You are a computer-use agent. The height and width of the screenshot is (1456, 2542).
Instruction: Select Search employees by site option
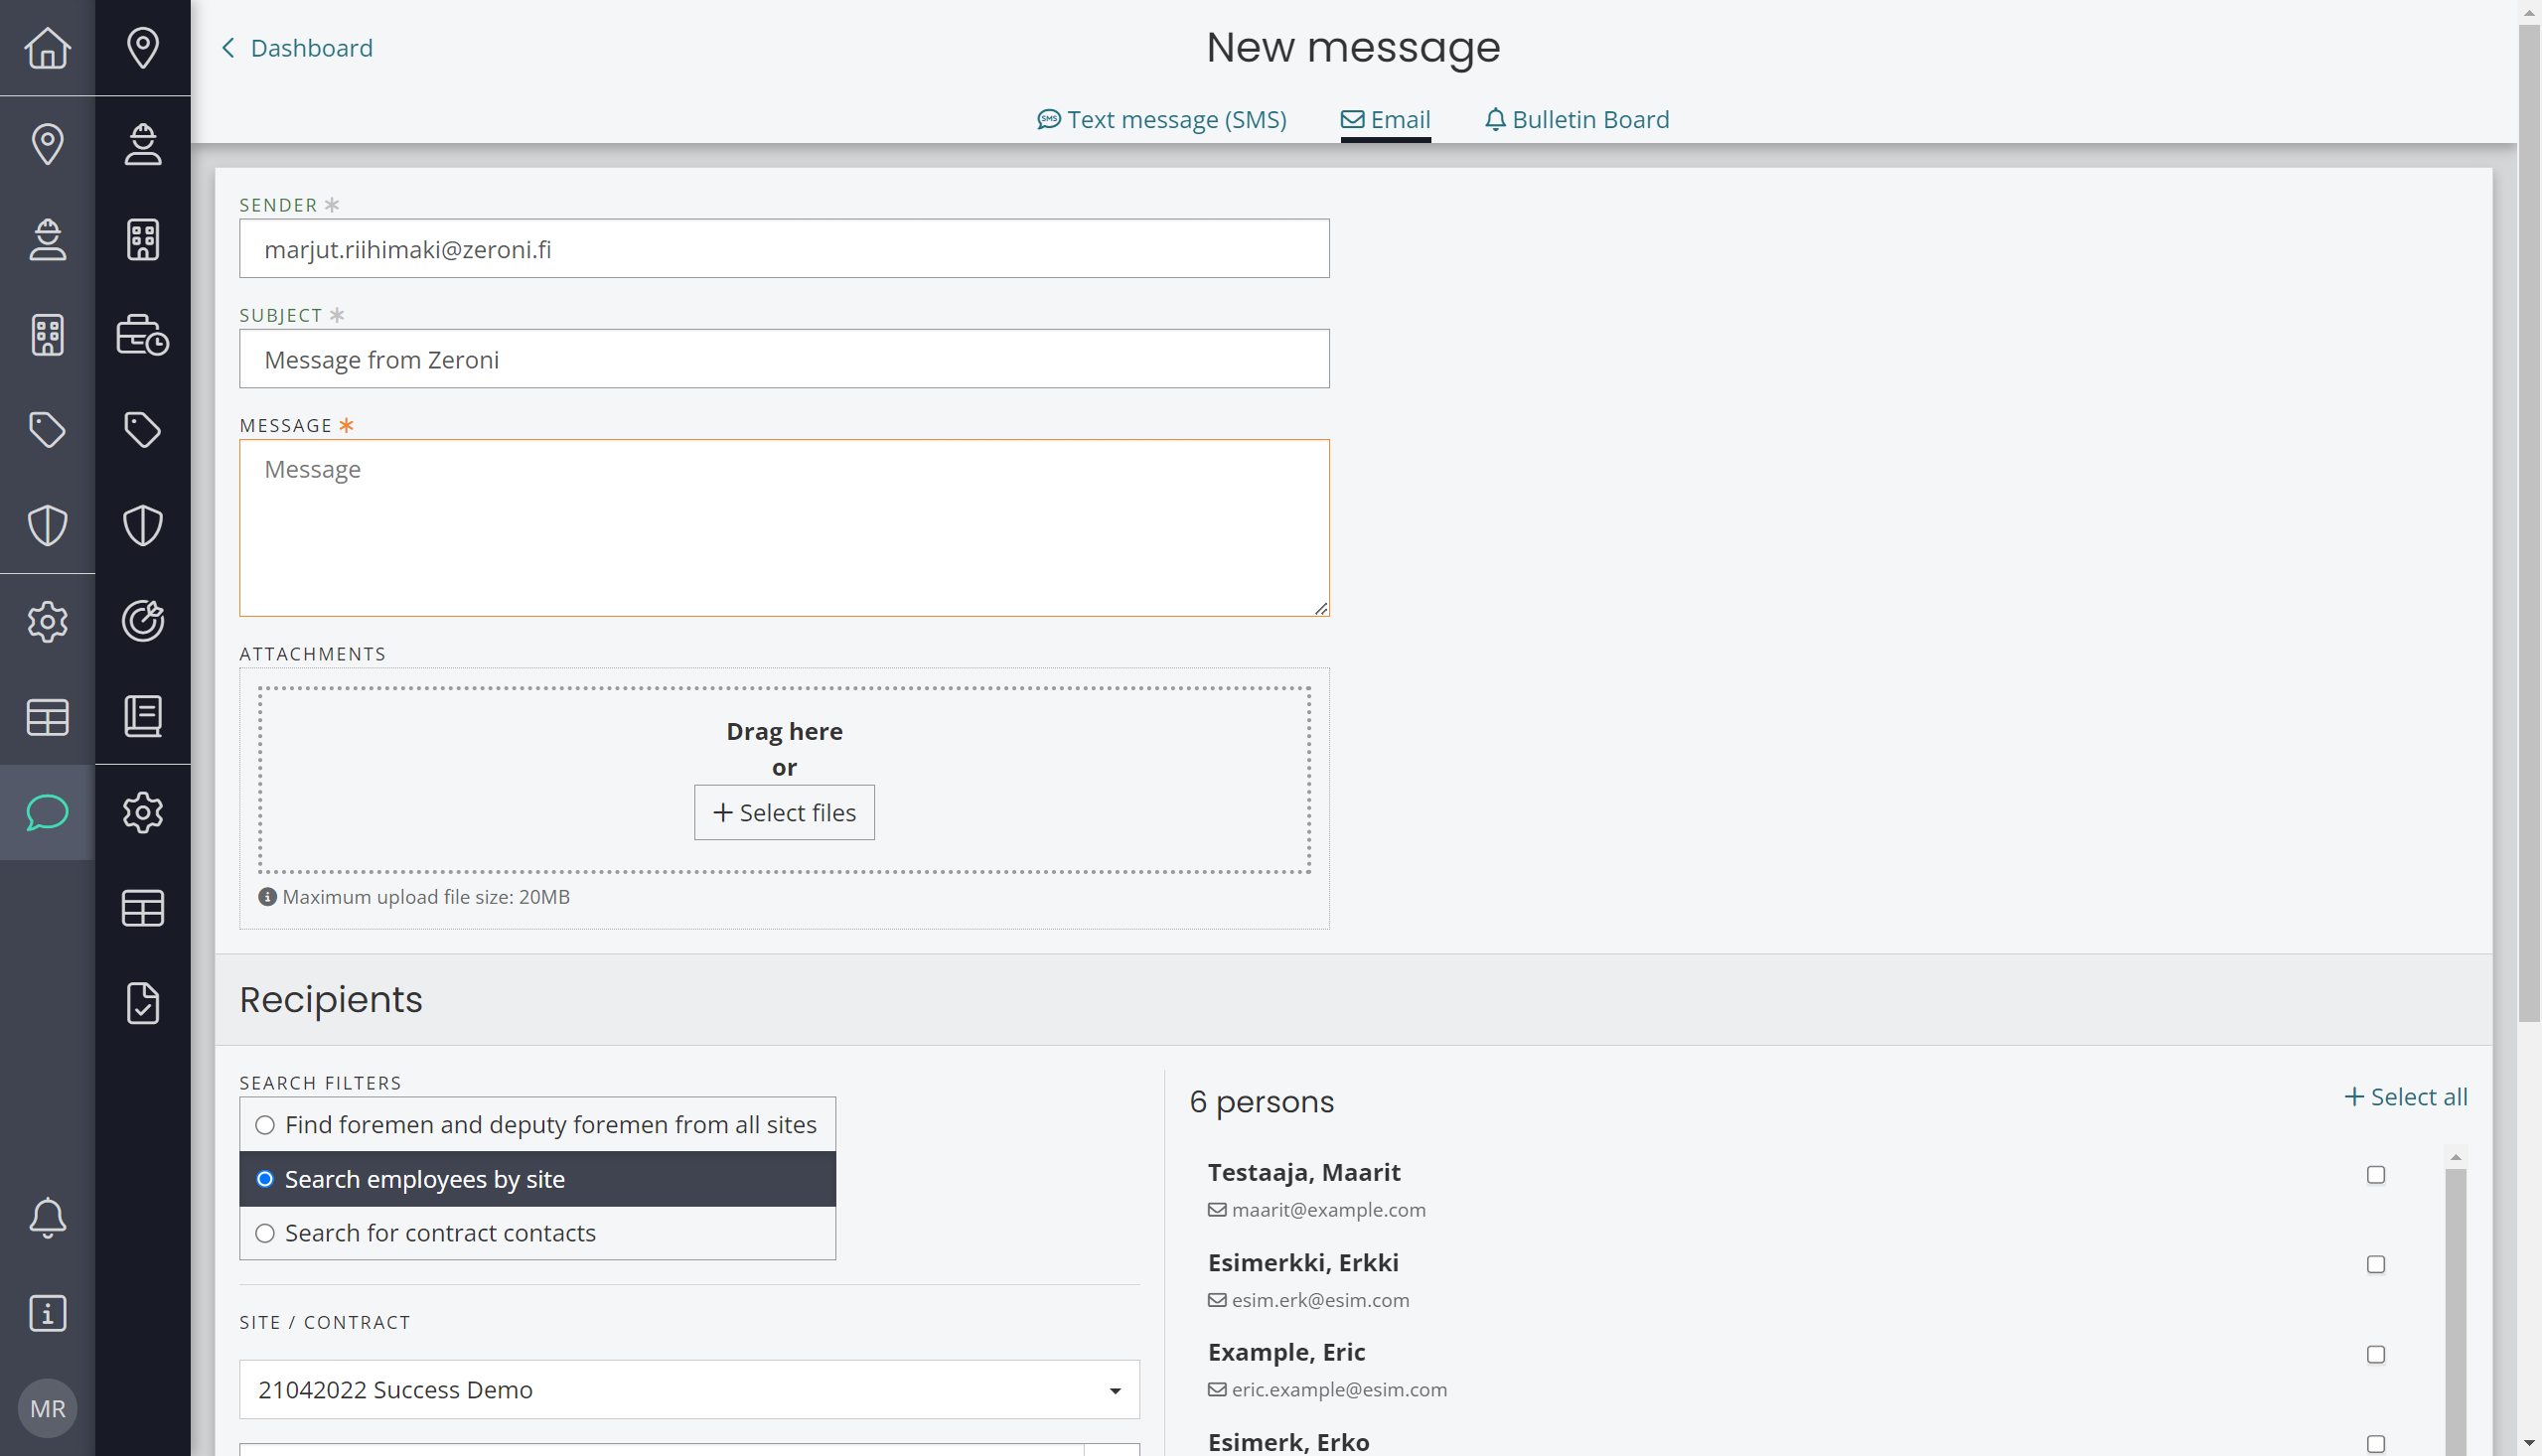coord(538,1179)
